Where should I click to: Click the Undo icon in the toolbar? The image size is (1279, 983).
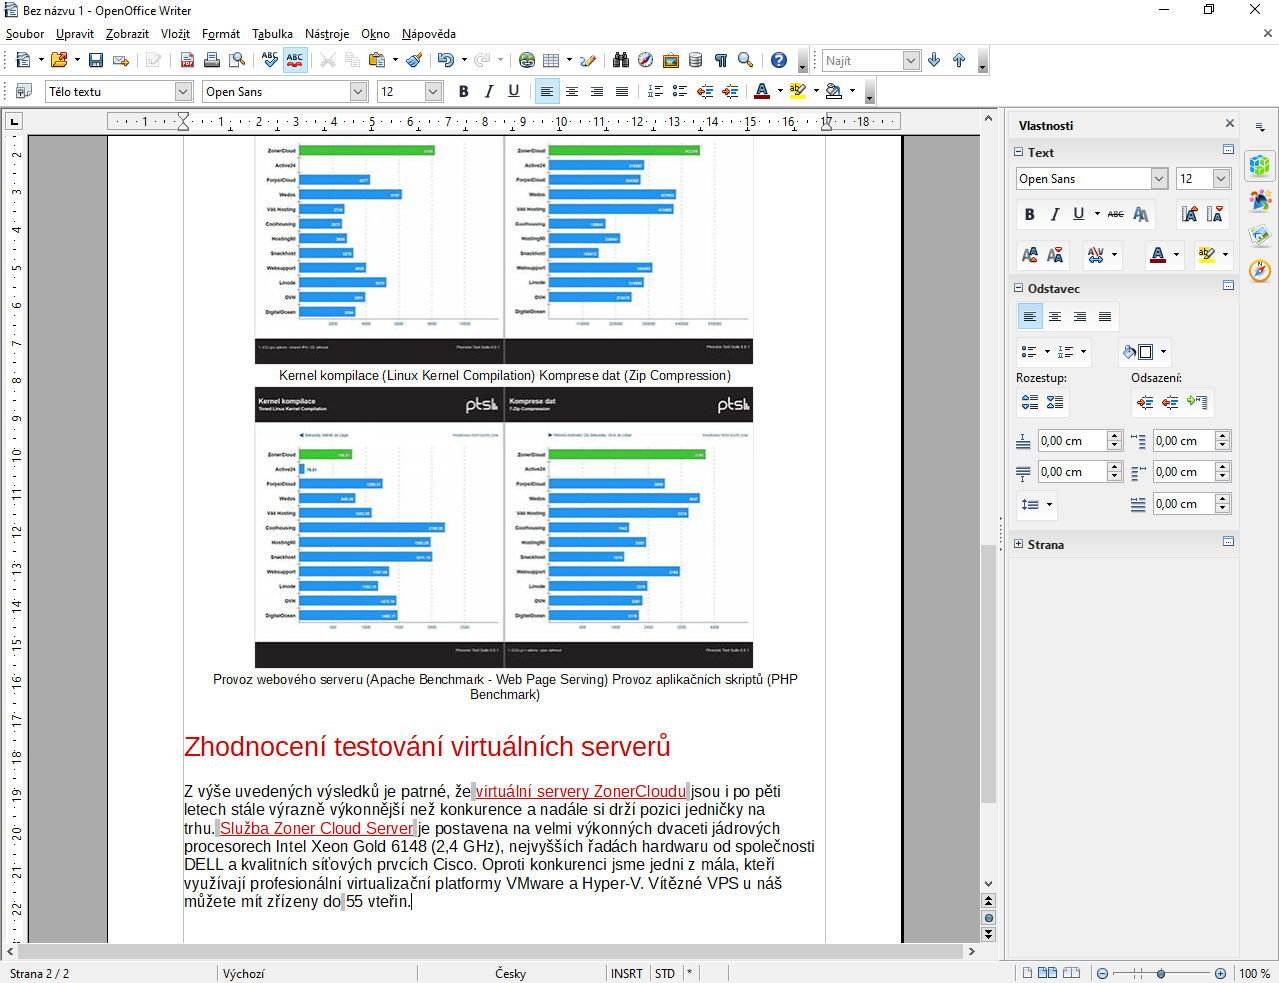click(x=445, y=61)
